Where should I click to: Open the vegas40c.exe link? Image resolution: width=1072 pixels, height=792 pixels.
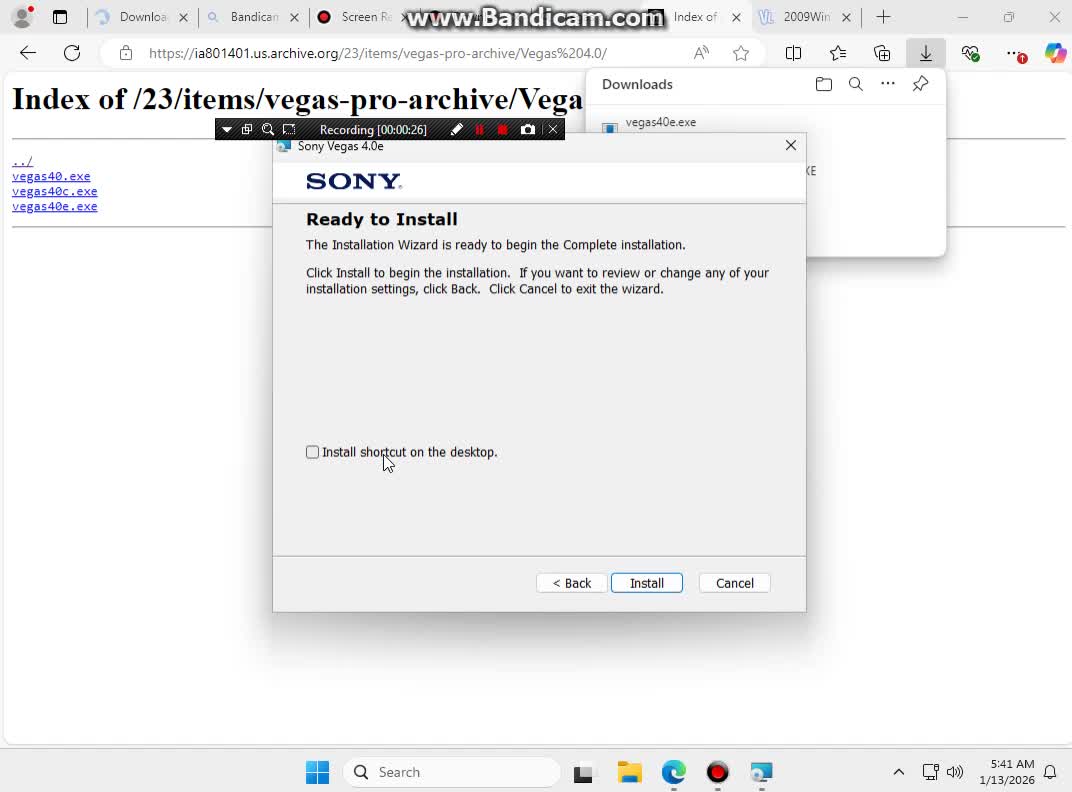(55, 191)
